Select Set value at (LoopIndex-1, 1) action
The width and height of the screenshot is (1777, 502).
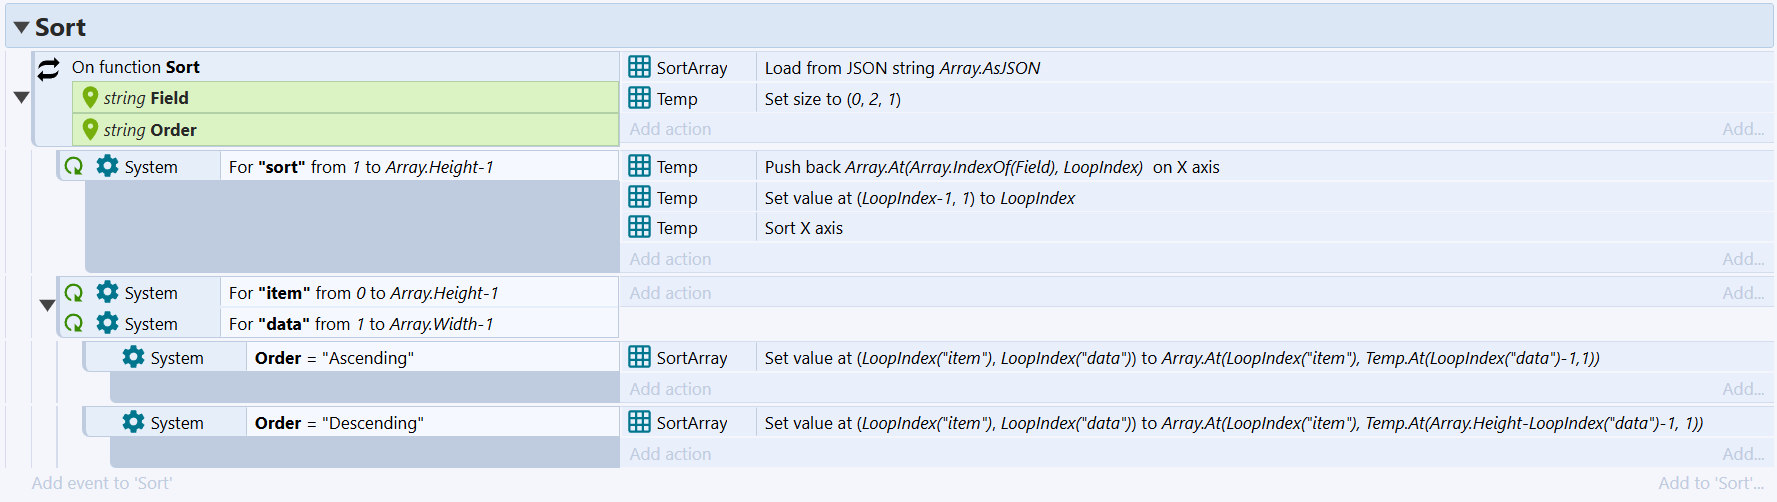[920, 198]
